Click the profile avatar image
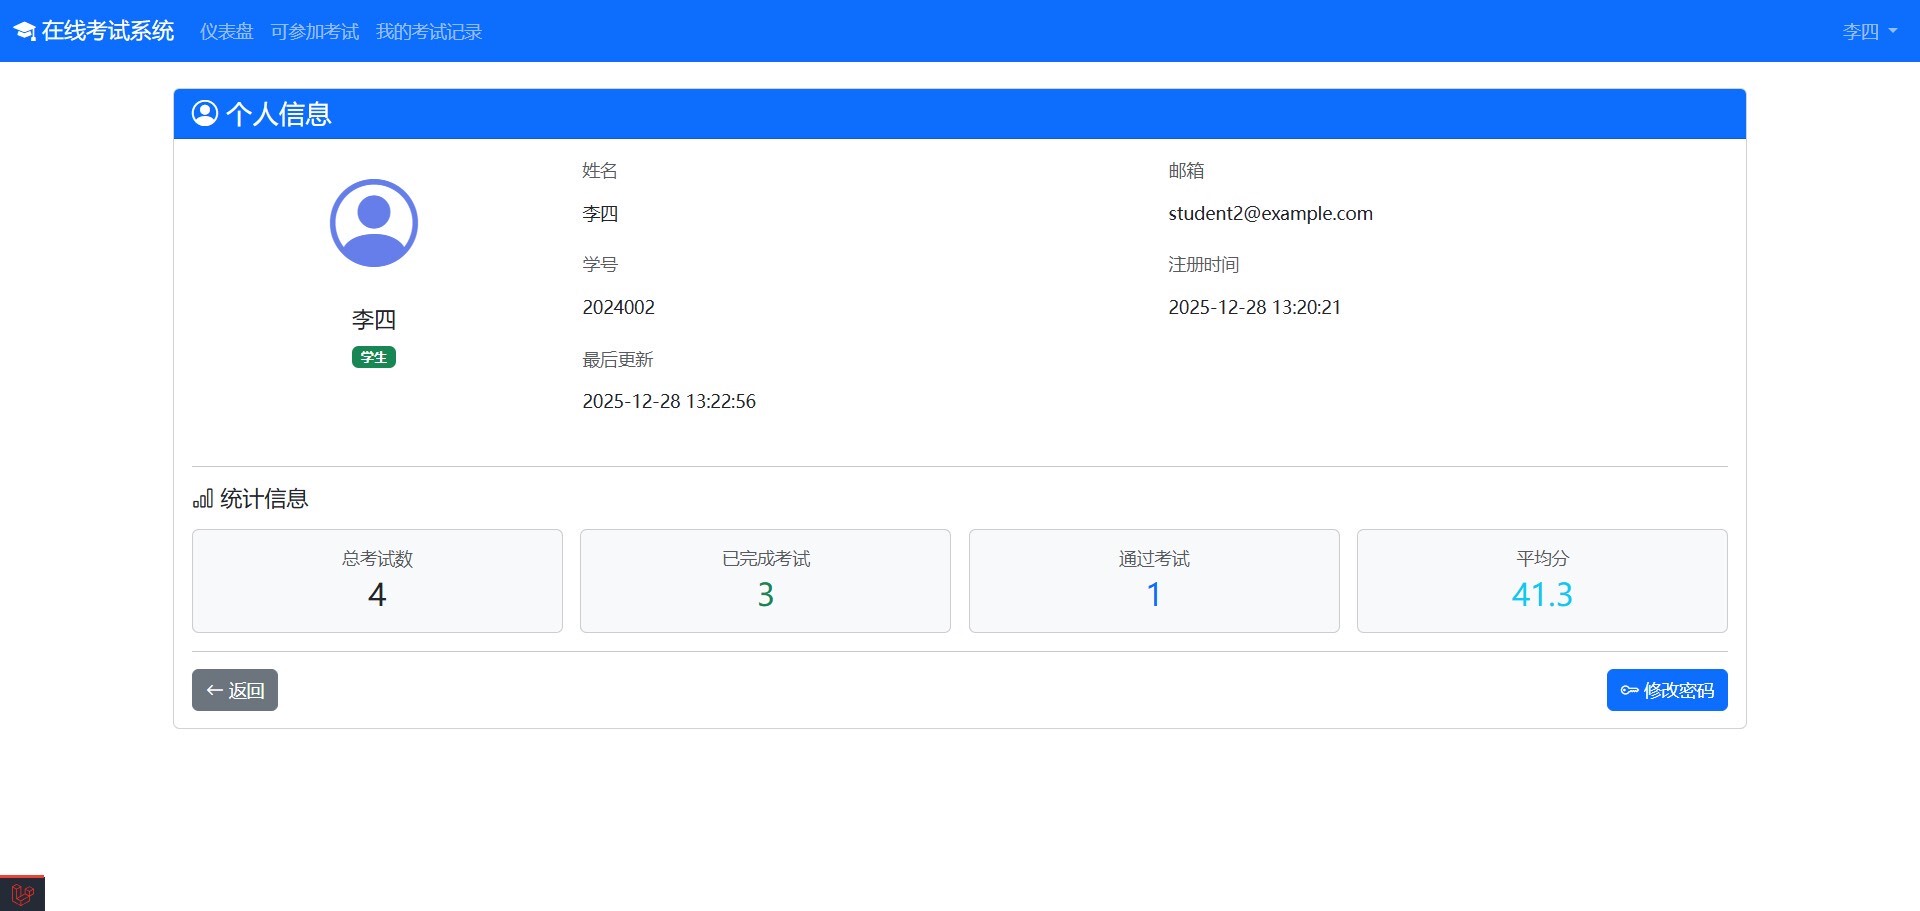 pyautogui.click(x=374, y=223)
